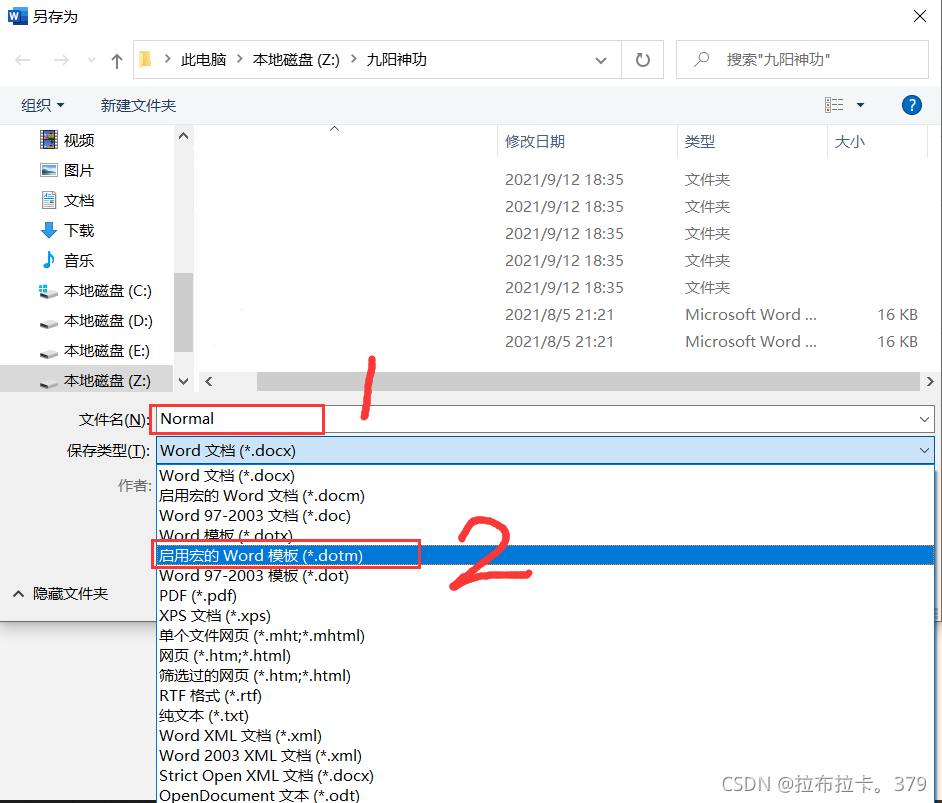Viewport: 942px width, 803px height.
Task: Choose Strict Open XML 文档 (*.docx)
Action: point(545,775)
